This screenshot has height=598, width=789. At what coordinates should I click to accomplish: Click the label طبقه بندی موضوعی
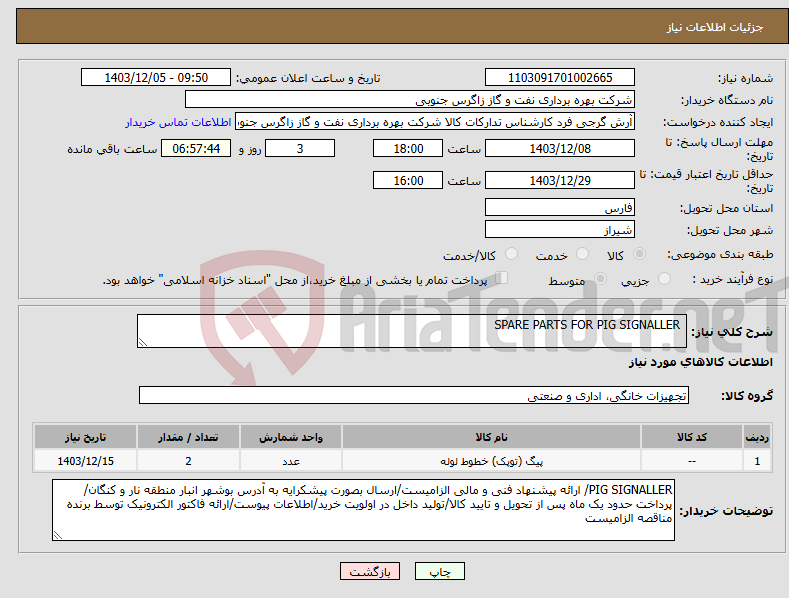click(x=720, y=254)
